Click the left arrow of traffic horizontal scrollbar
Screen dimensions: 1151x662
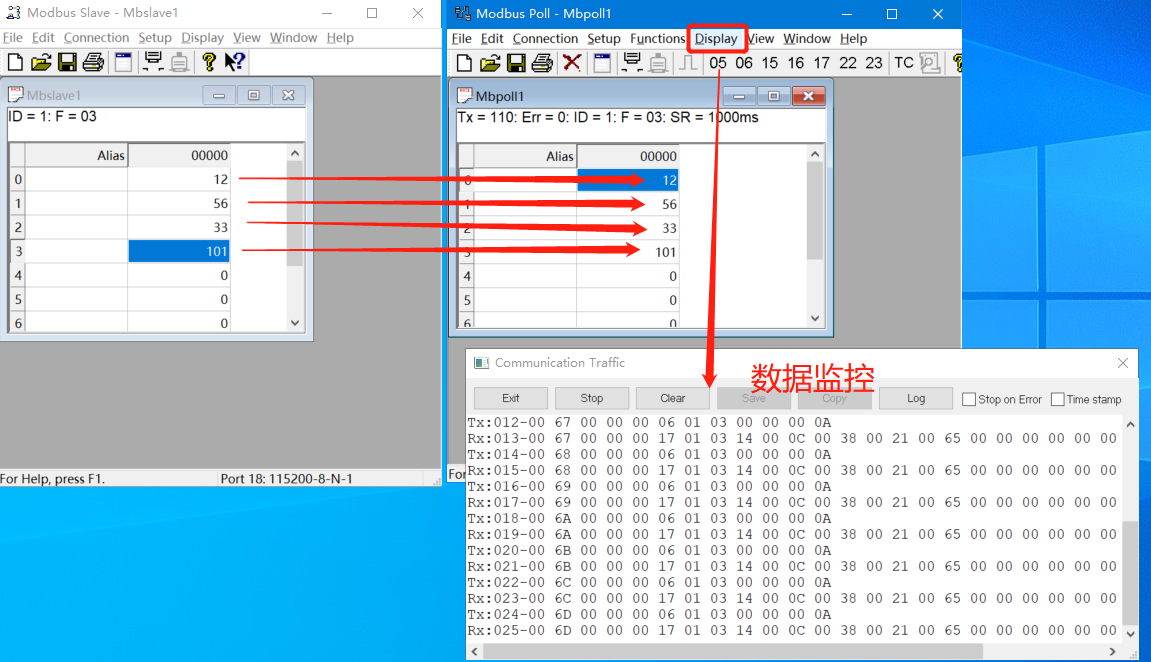tap(474, 651)
